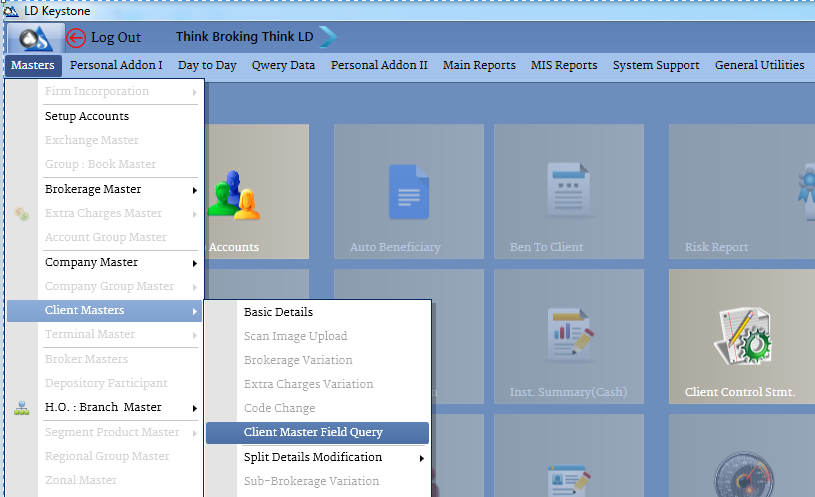Choose Basic Details from Client Masters
Viewport: 815px width, 497px height.
point(278,312)
